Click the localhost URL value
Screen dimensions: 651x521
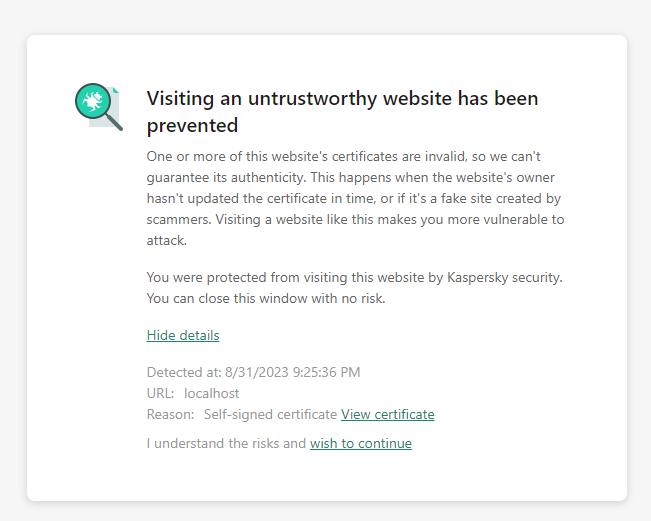211,393
